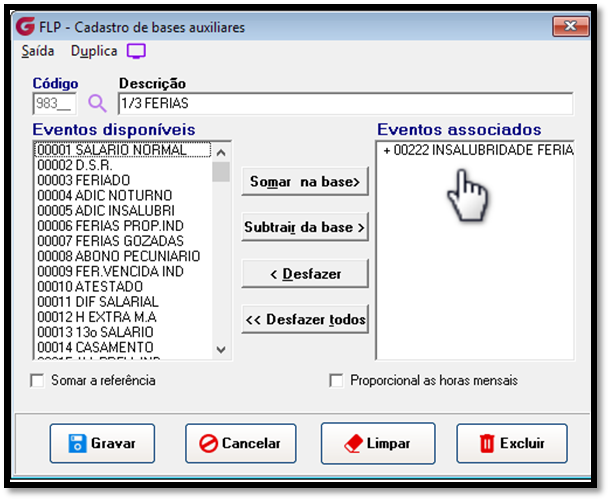610x501 pixels.
Task: Select associated event 00222 INSALUBRIDADE FERIA
Action: point(475,150)
